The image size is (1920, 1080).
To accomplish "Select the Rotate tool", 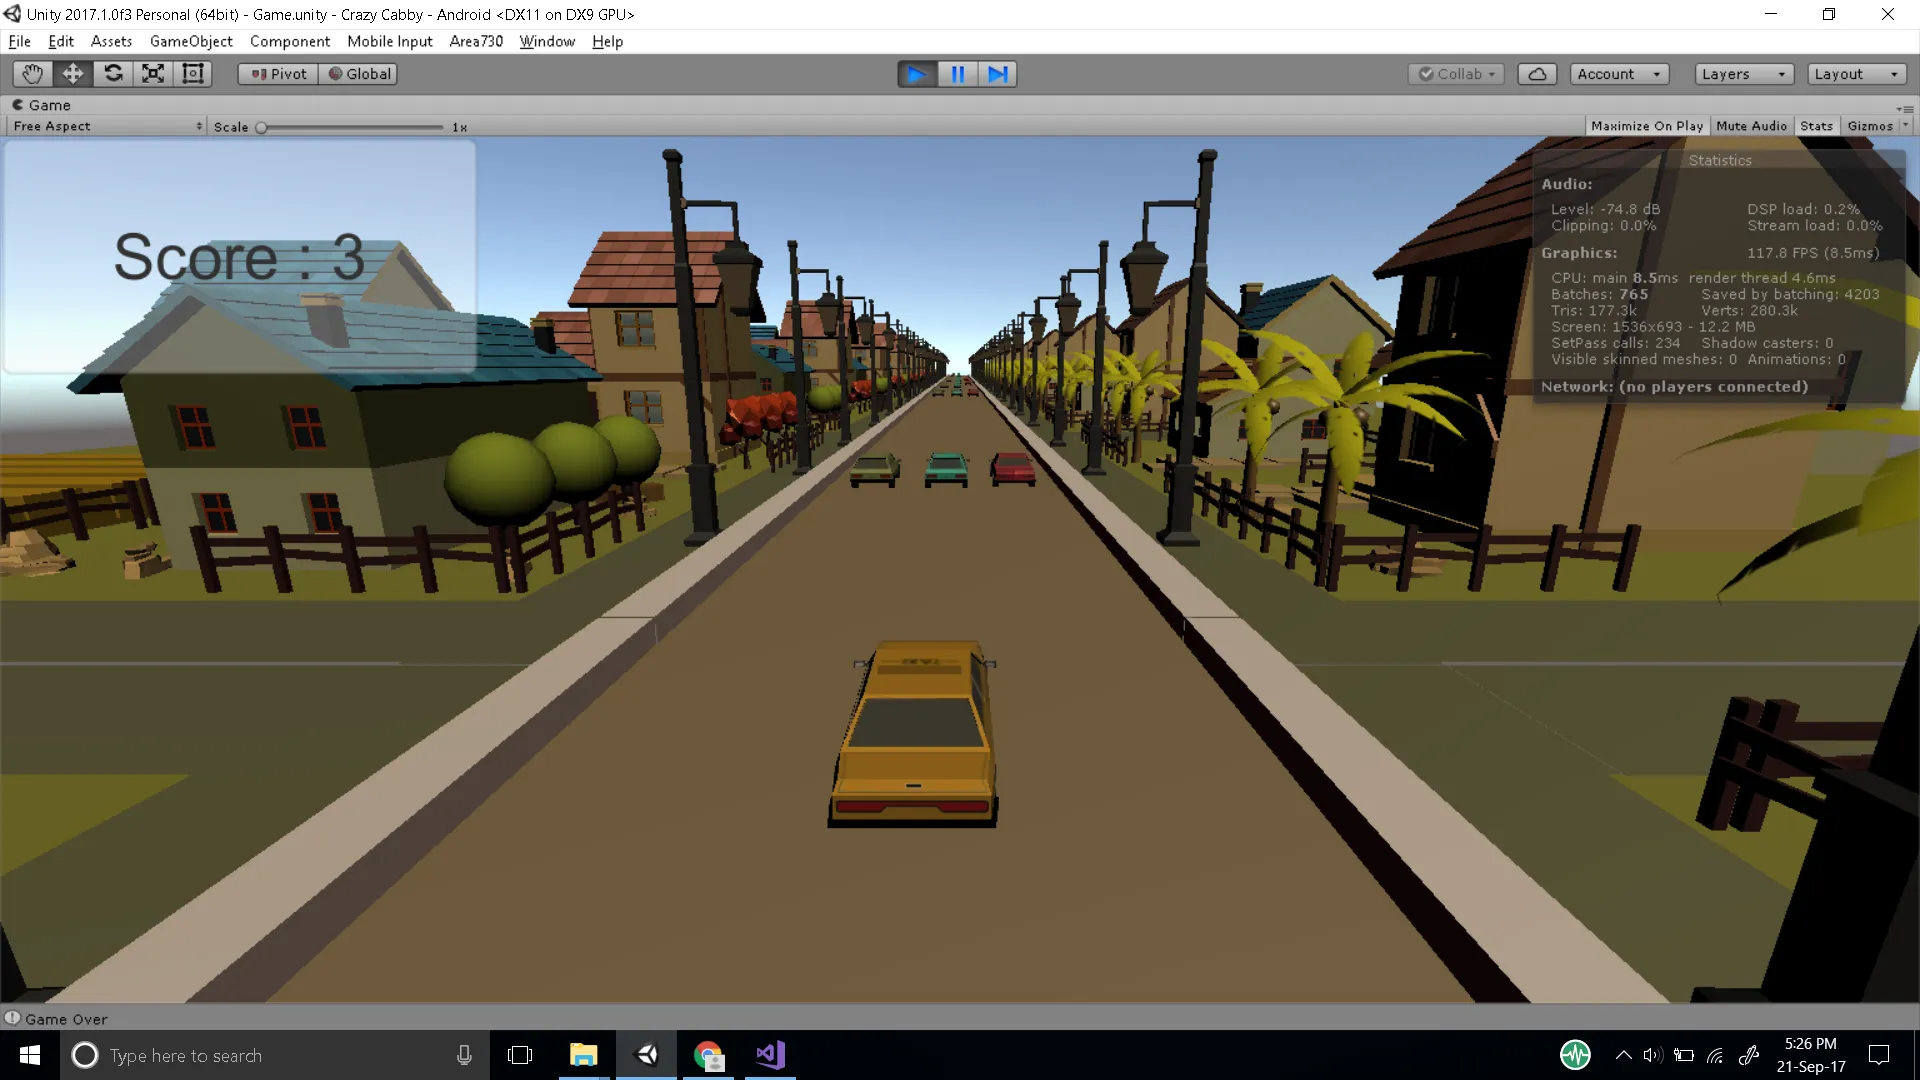I will point(113,74).
